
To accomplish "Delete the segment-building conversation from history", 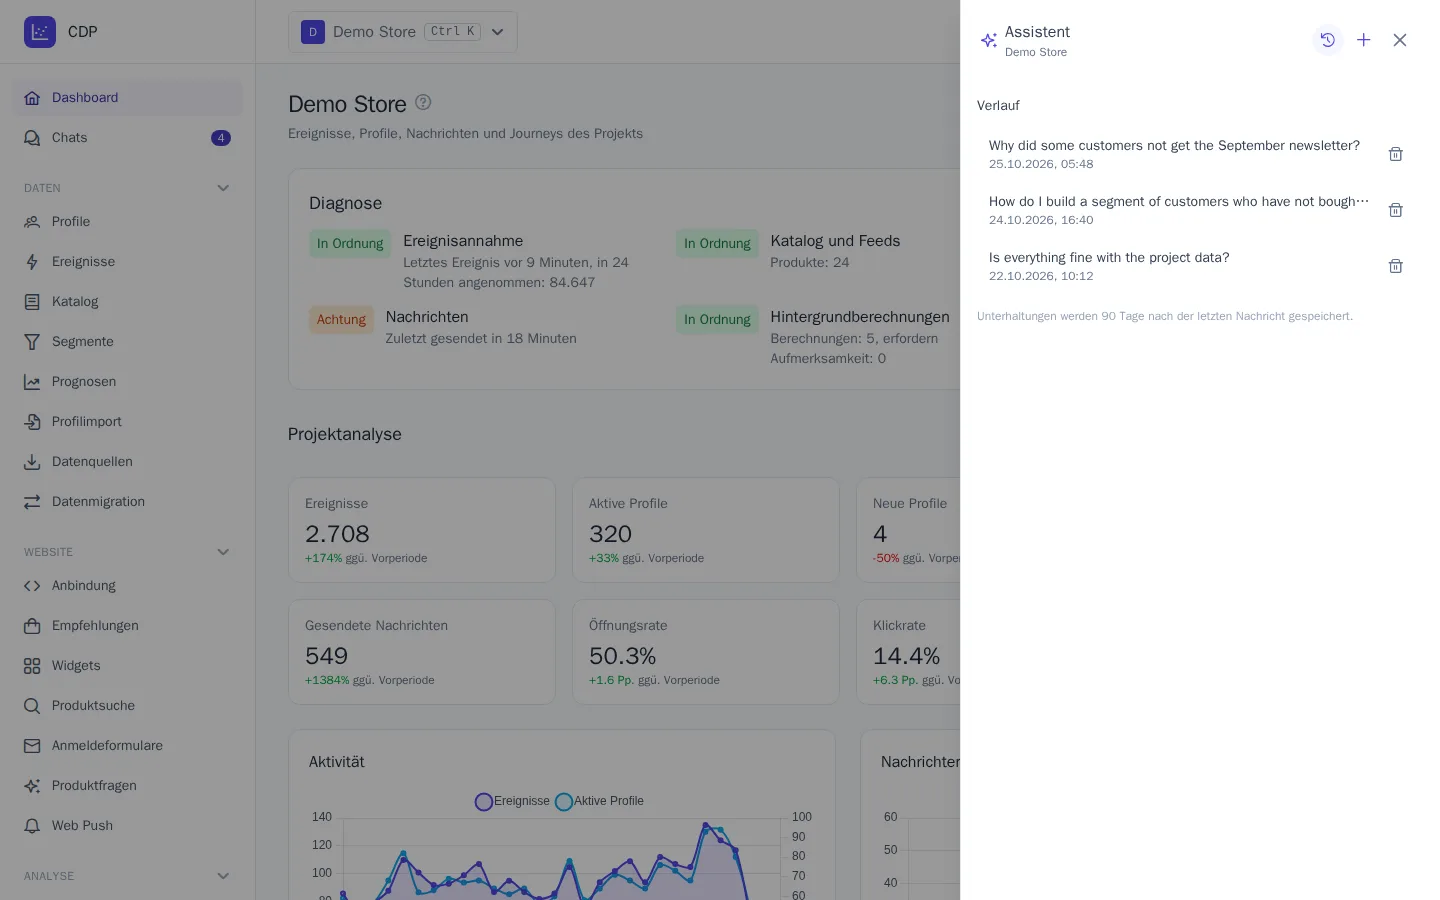I will pyautogui.click(x=1396, y=210).
